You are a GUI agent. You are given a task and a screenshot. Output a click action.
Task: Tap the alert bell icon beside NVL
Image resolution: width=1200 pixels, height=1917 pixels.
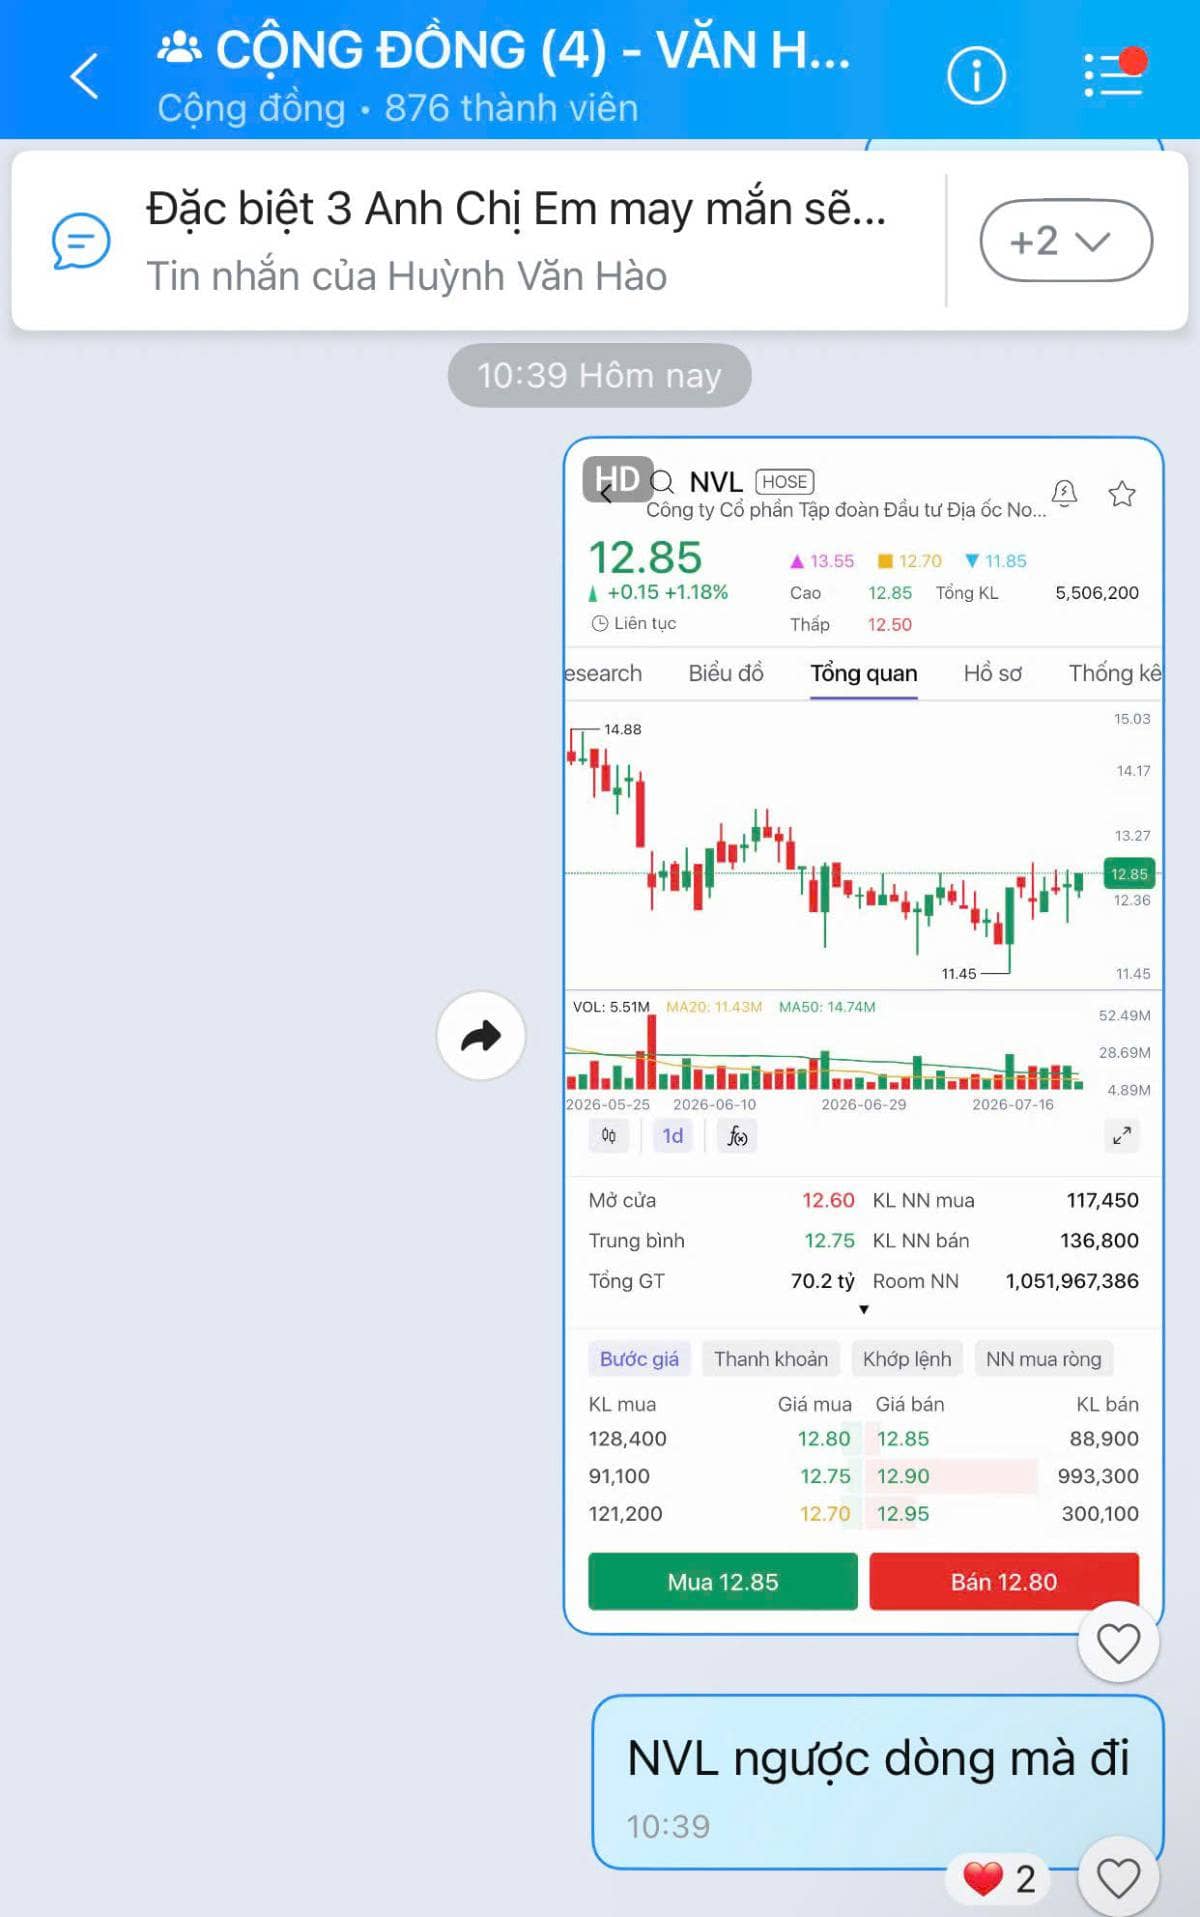[x=1064, y=492]
